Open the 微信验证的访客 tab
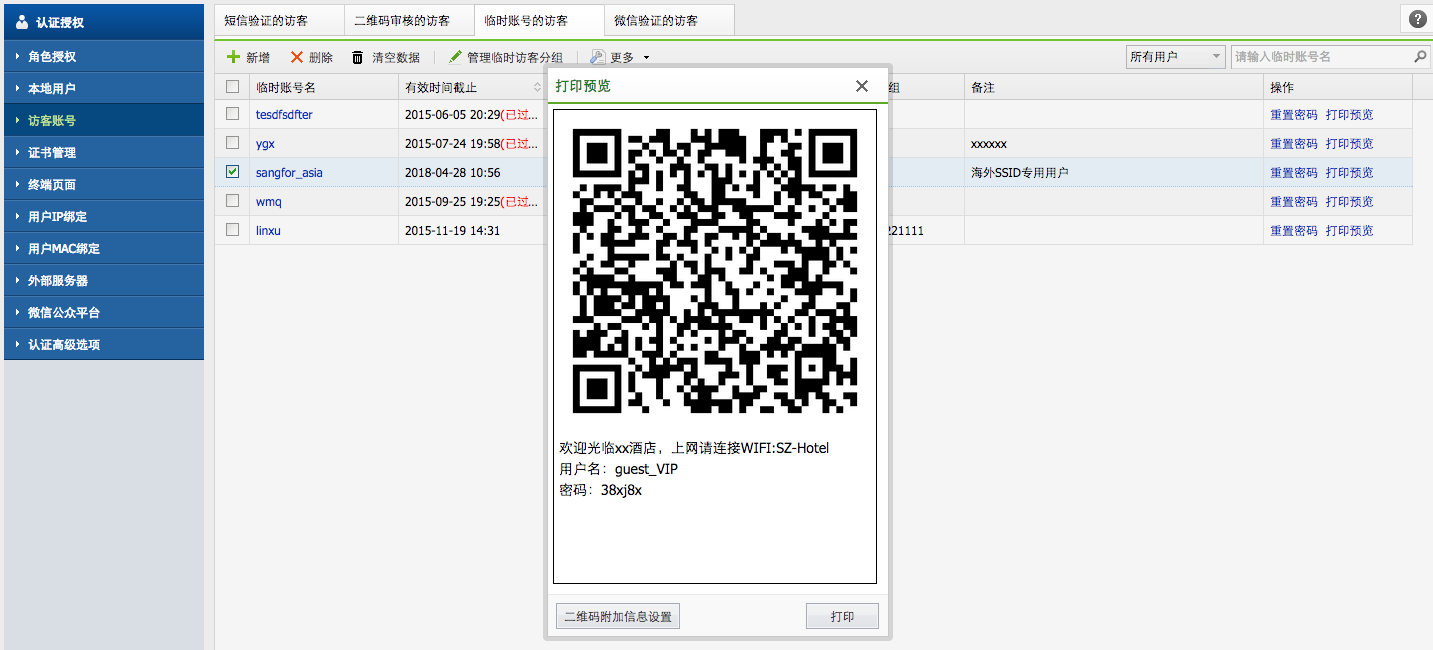The image size is (1433, 650). coord(656,20)
